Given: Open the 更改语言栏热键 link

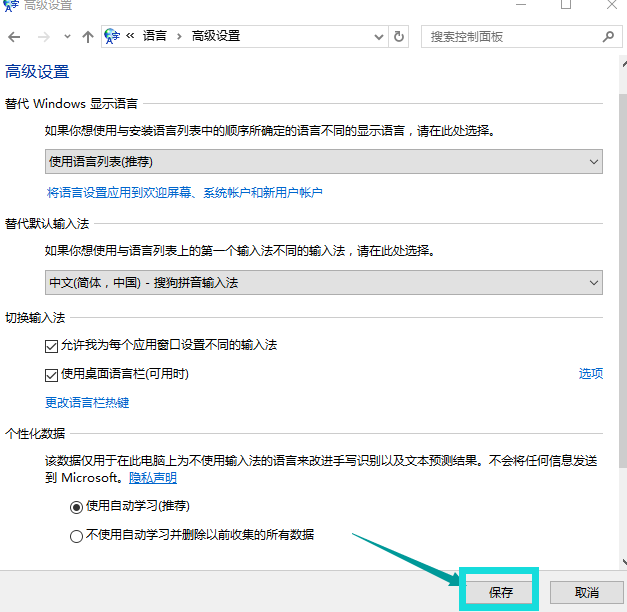Looking at the screenshot, I should coord(87,403).
